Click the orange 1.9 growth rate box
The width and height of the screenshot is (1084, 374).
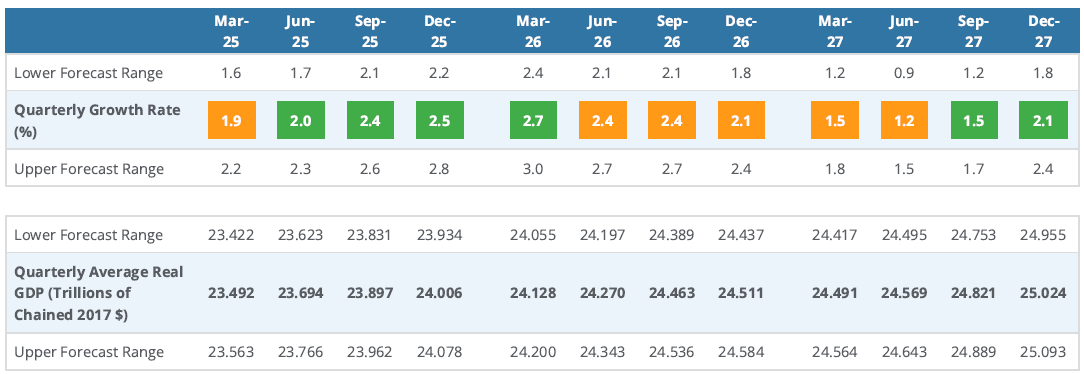point(232,120)
